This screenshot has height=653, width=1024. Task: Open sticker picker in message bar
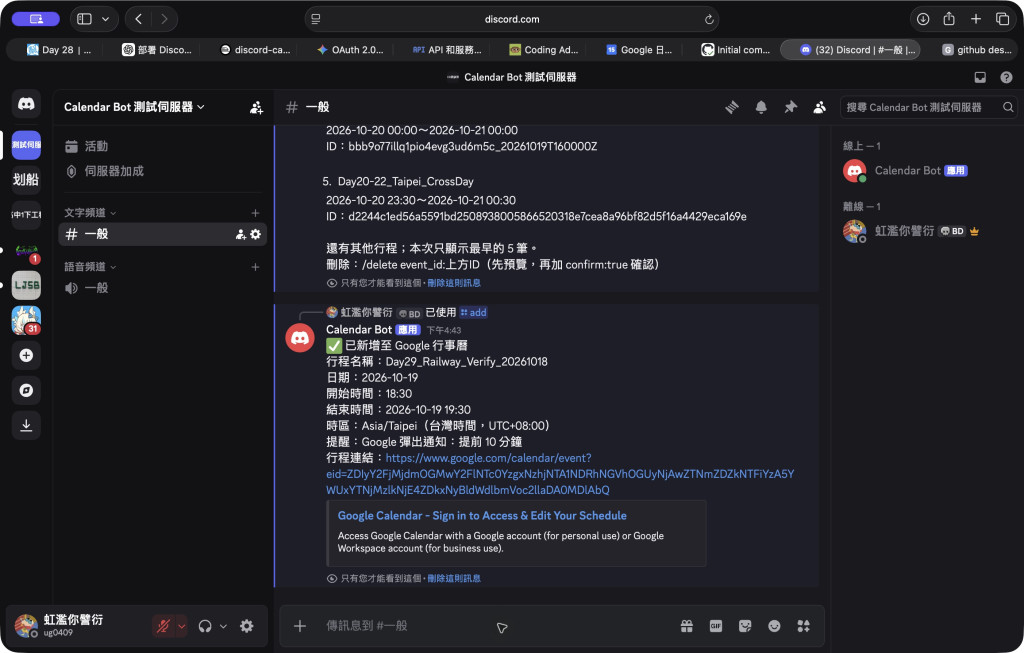(x=745, y=626)
